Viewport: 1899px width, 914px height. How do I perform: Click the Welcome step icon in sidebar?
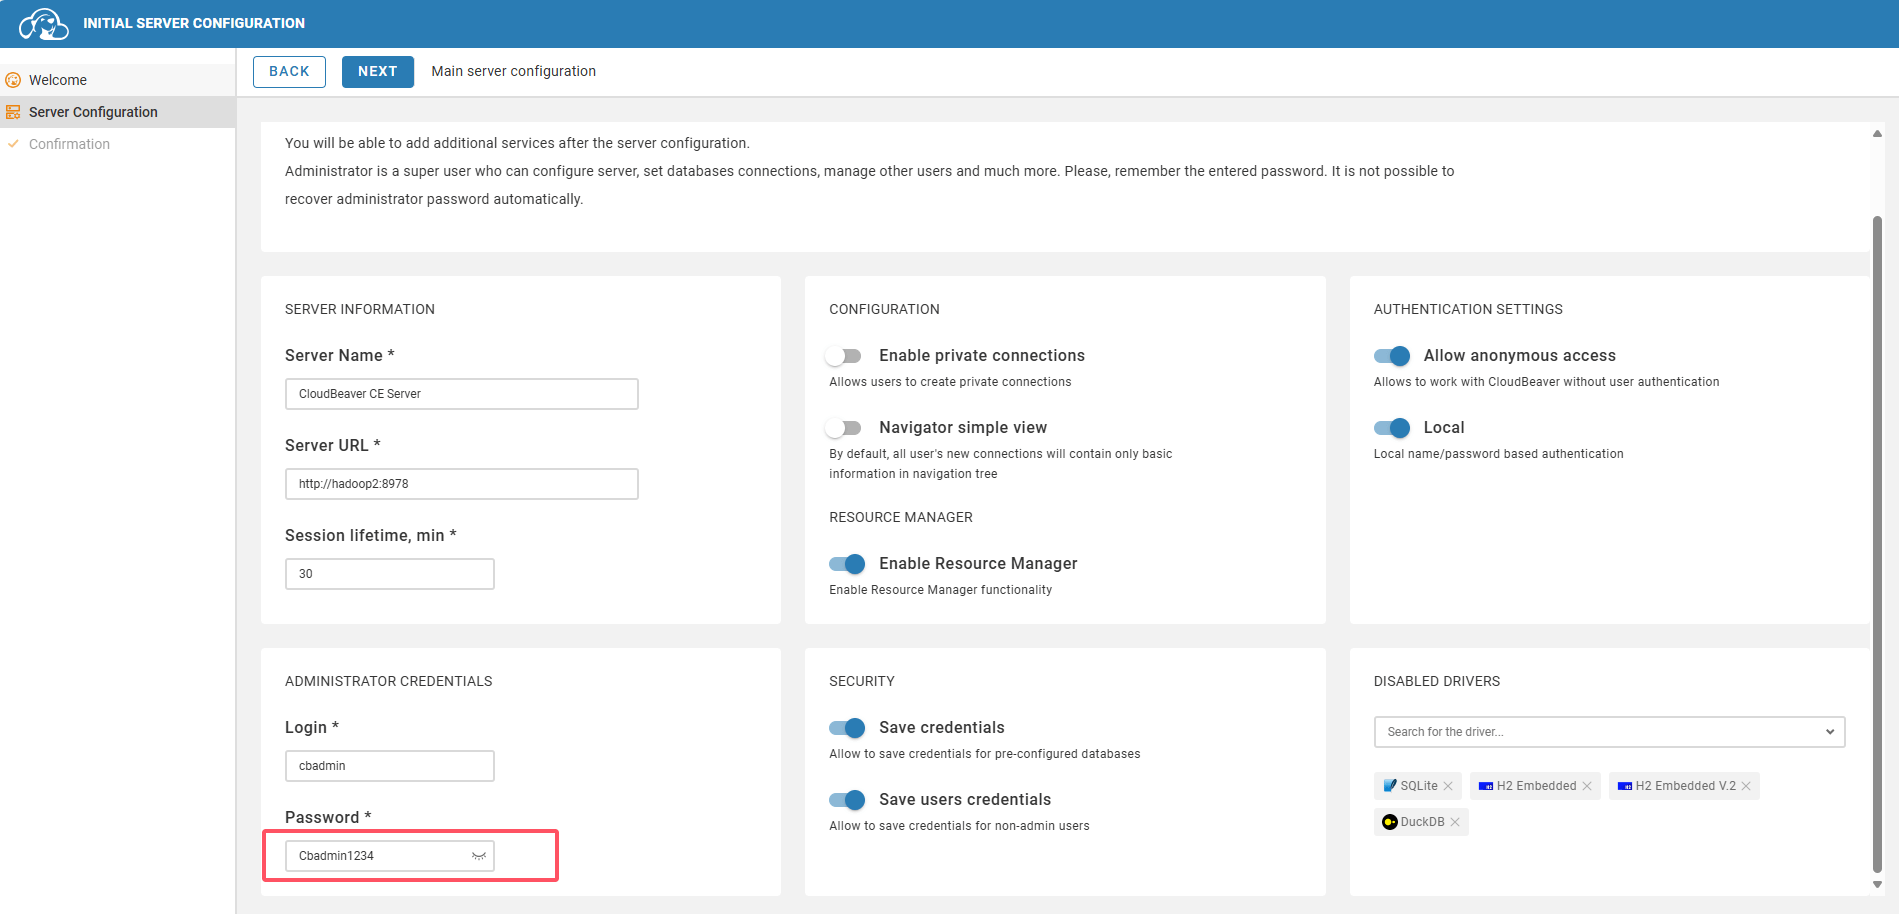pos(13,80)
